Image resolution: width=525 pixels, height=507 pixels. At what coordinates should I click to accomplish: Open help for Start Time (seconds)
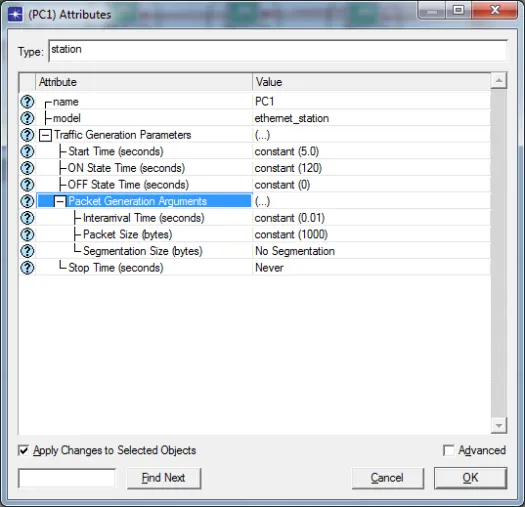27,151
